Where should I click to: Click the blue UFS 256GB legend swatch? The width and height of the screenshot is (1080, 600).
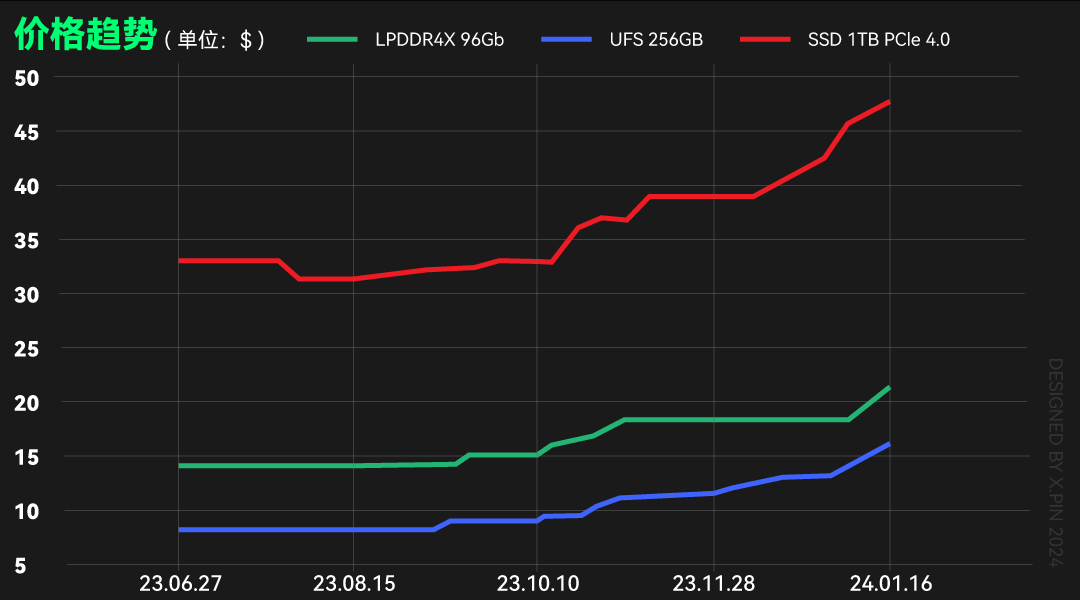pyautogui.click(x=567, y=39)
